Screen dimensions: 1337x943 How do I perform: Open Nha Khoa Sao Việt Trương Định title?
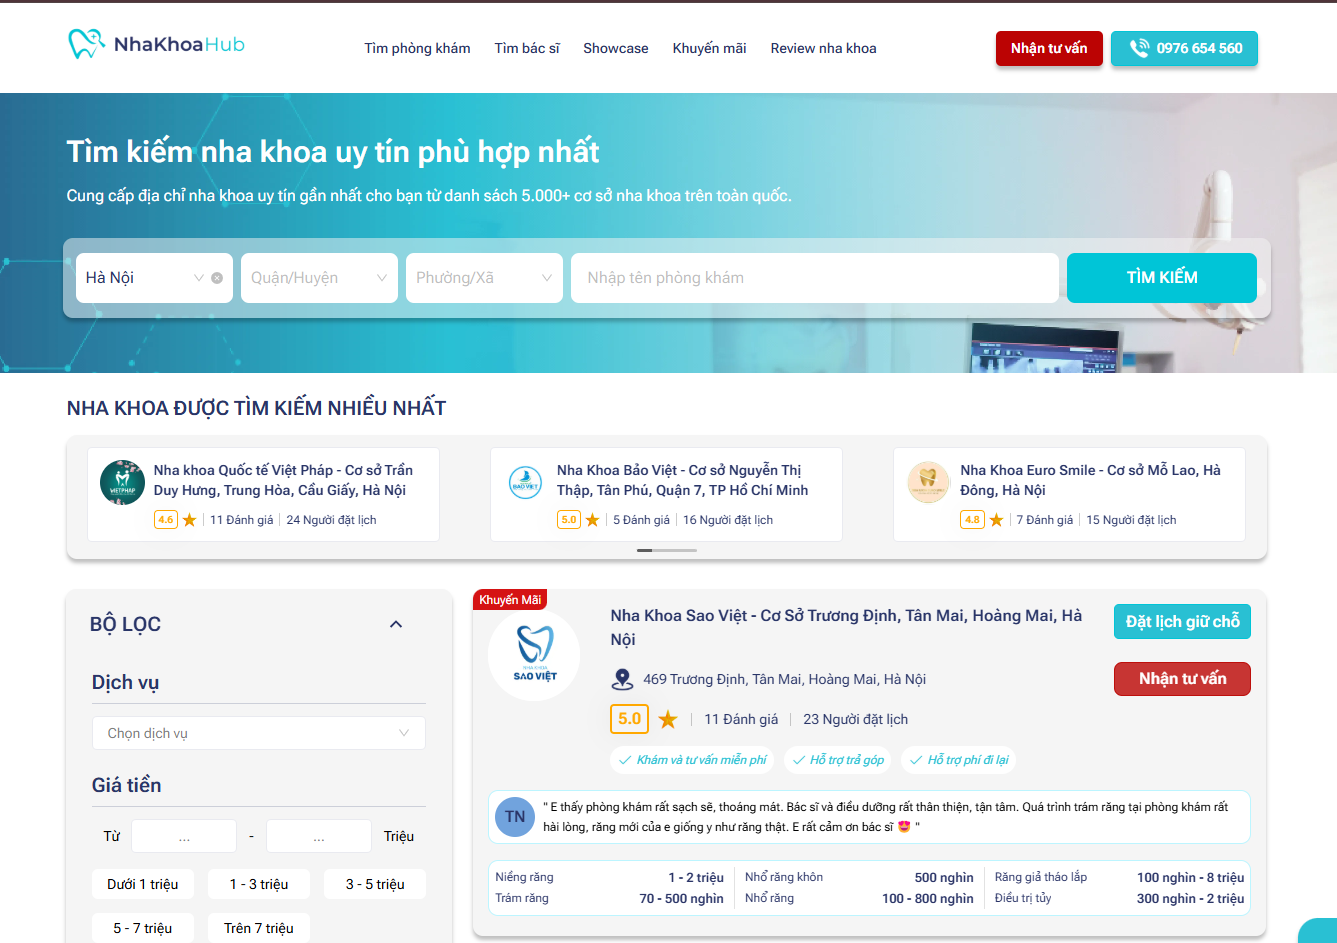coord(846,627)
